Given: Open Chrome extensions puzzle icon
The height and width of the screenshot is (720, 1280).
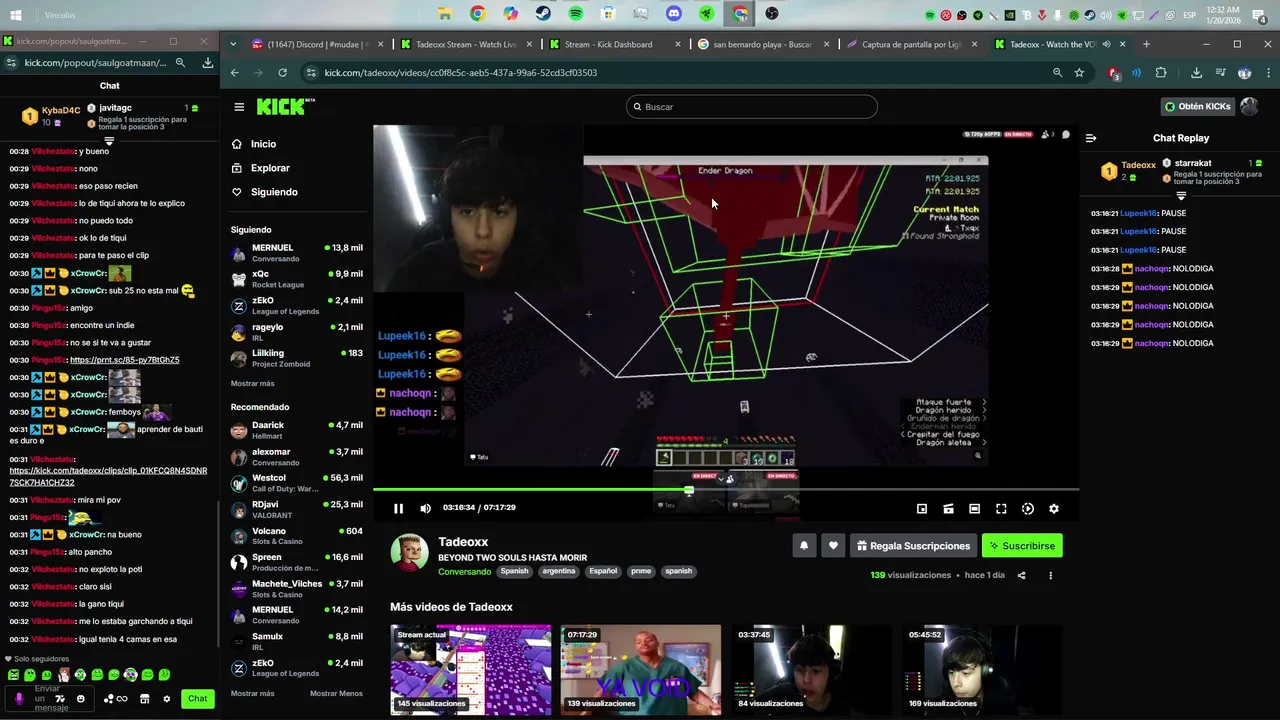Looking at the screenshot, I should pyautogui.click(x=1161, y=73).
